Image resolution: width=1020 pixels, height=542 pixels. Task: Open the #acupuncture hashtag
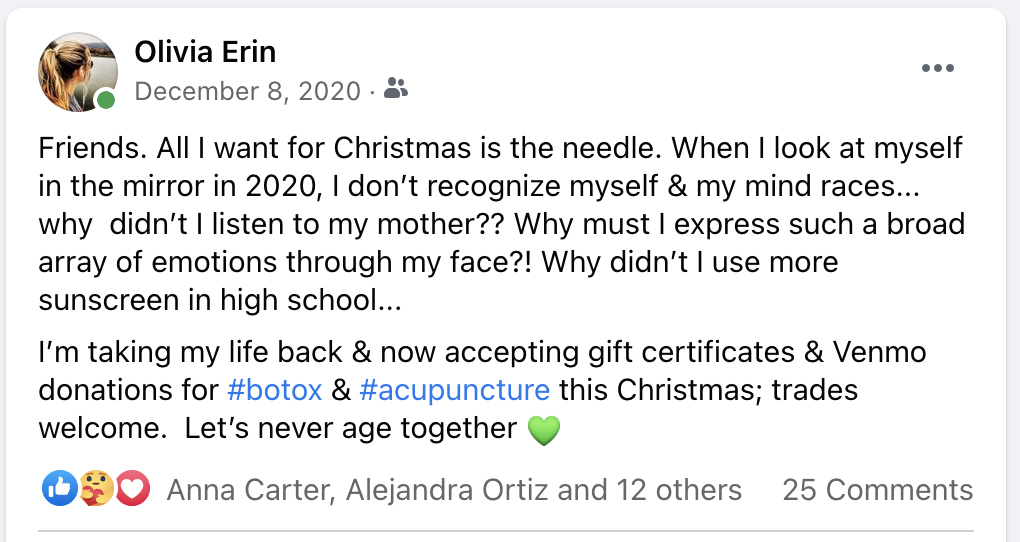(x=454, y=389)
